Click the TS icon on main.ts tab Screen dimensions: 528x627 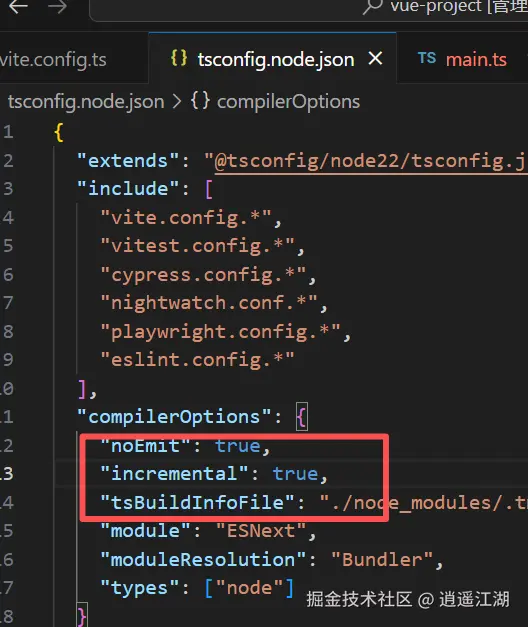tap(427, 58)
